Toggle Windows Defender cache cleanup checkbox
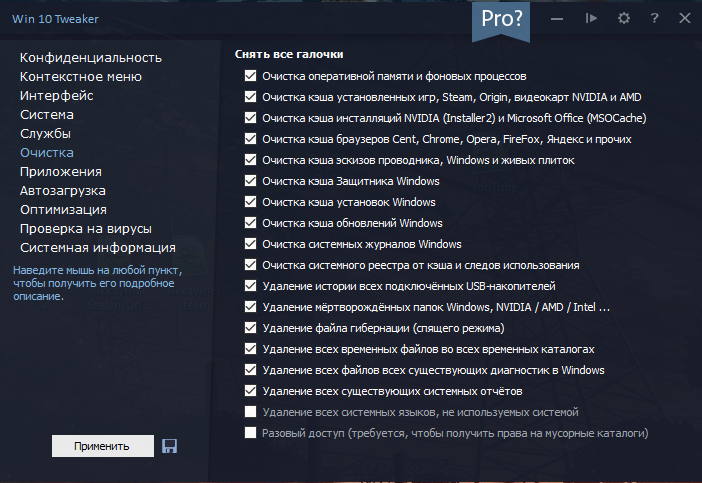 click(x=250, y=181)
